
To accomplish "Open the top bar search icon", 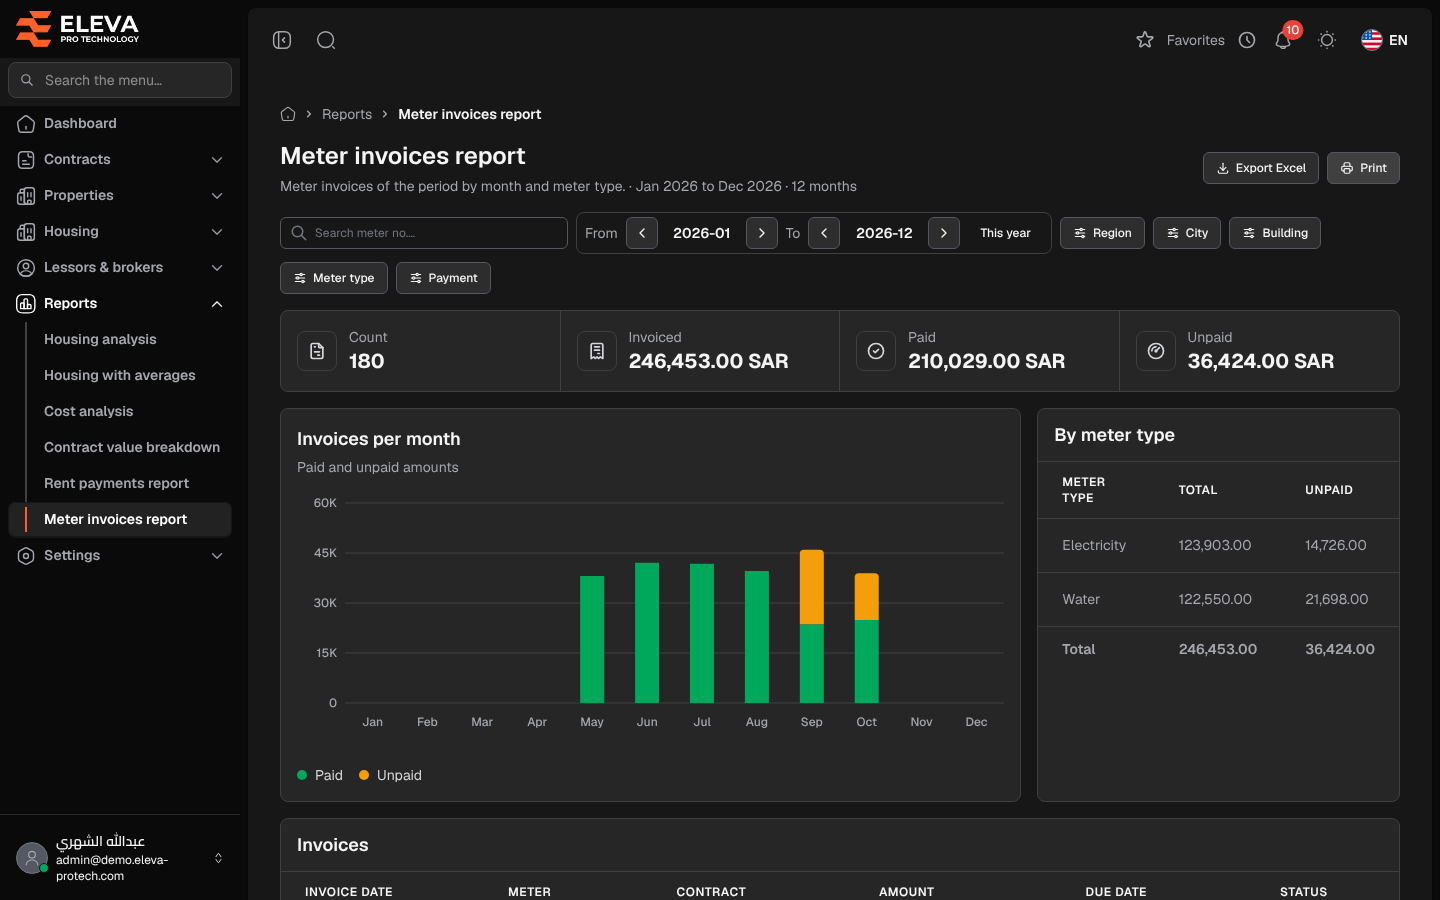I will pos(326,40).
